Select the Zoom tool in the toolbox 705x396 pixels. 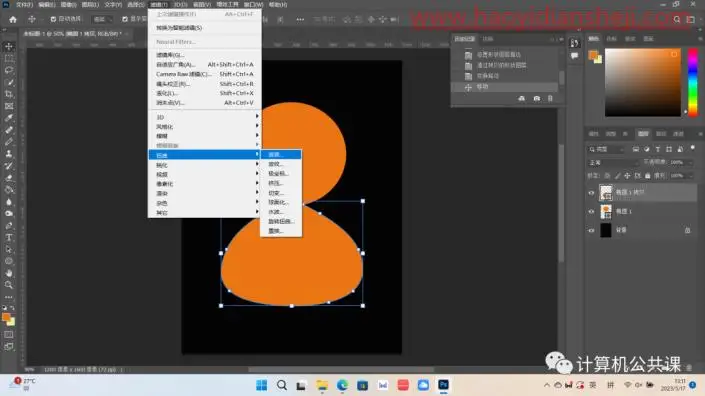point(9,285)
